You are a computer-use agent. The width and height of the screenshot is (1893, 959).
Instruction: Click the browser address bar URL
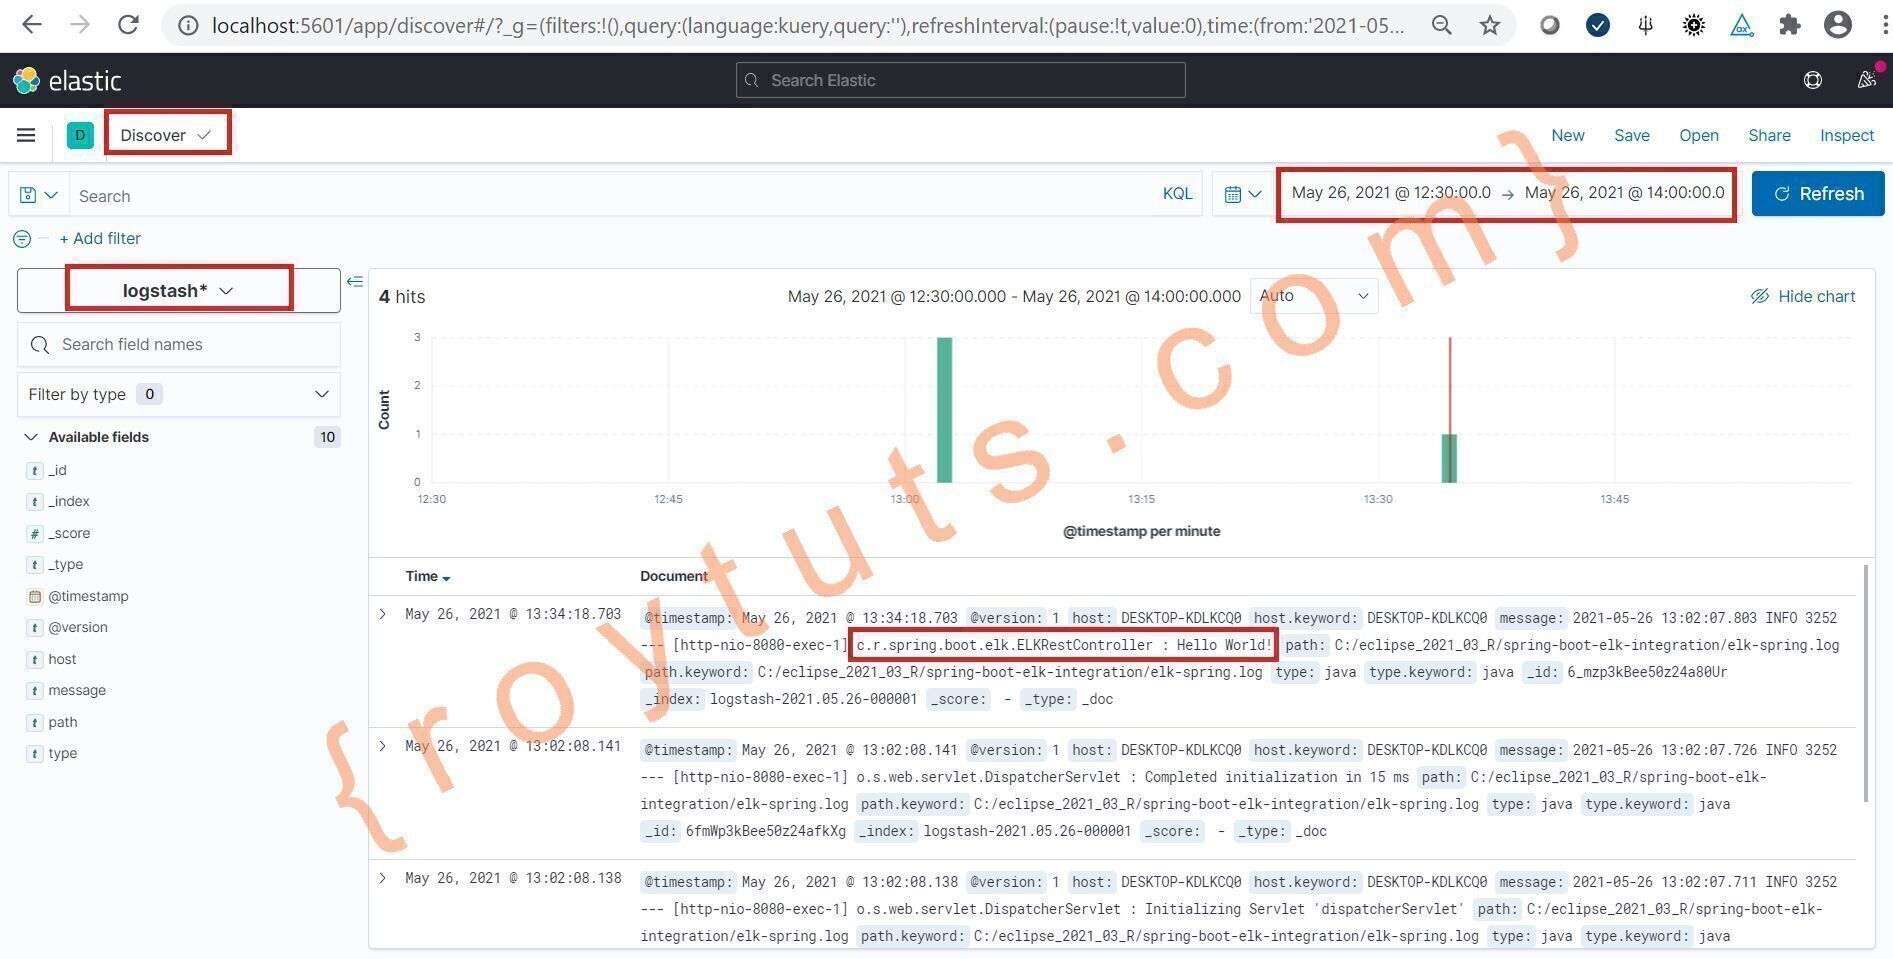[x=808, y=25]
